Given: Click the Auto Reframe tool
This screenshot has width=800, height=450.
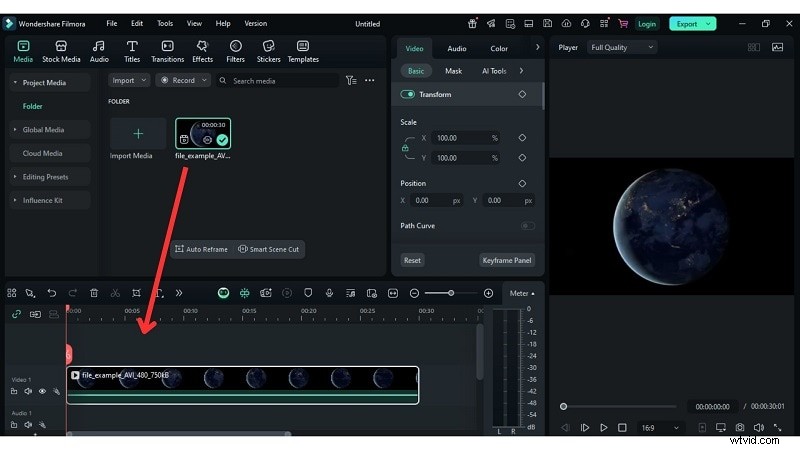Looking at the screenshot, I should tap(201, 249).
